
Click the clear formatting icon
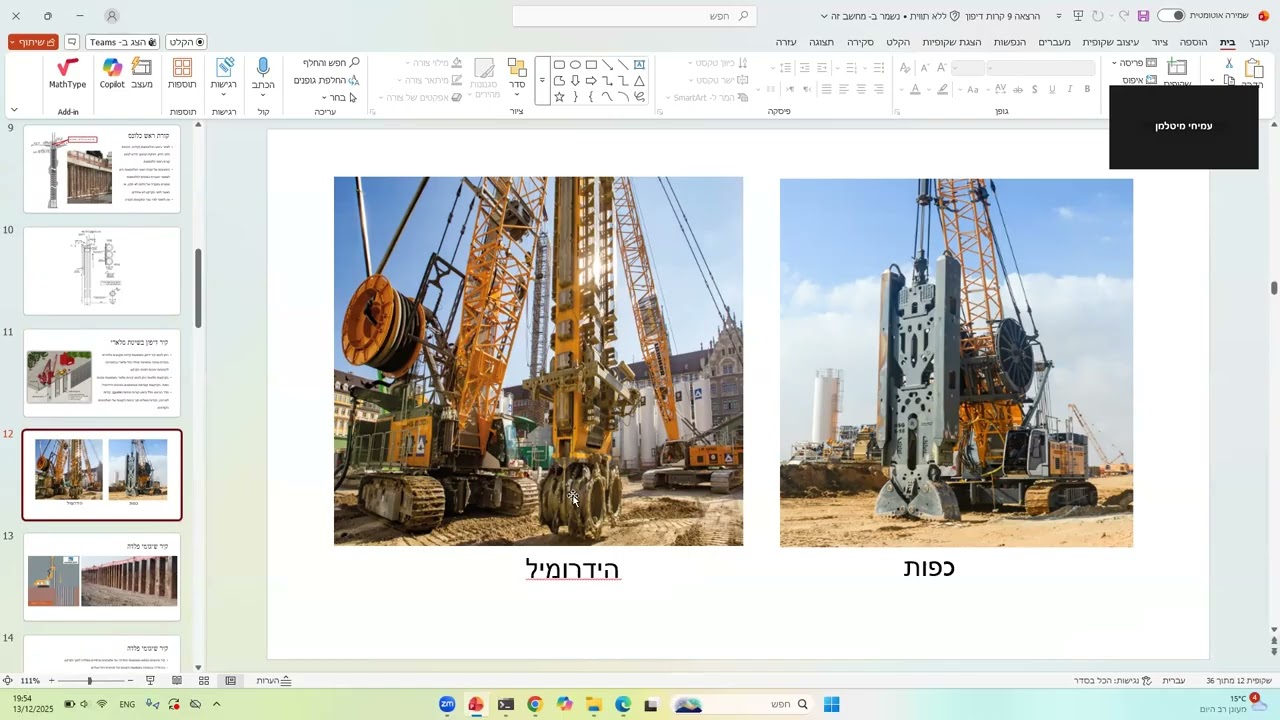[904, 67]
